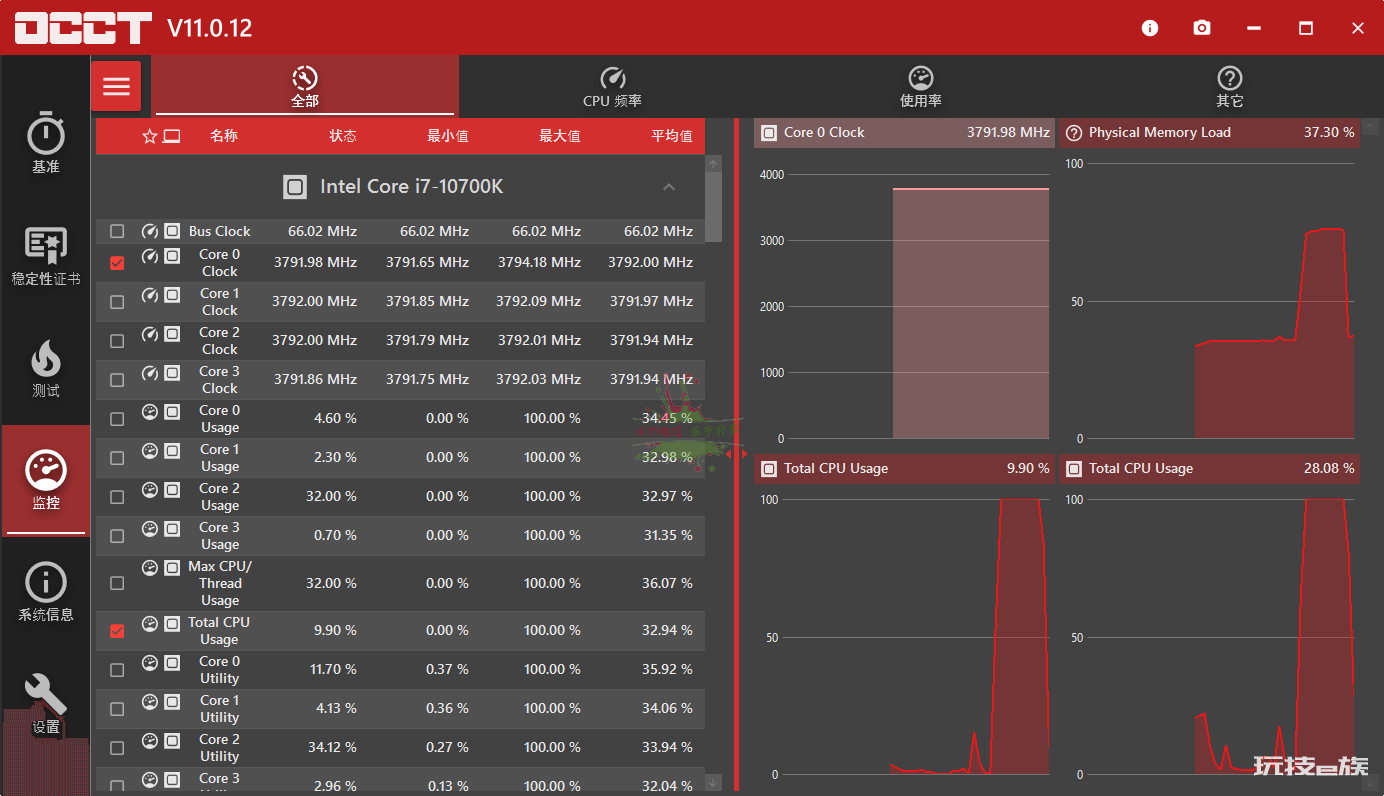Check the Core 0 Usage checkbox
This screenshot has height=796, width=1384.
117,419
